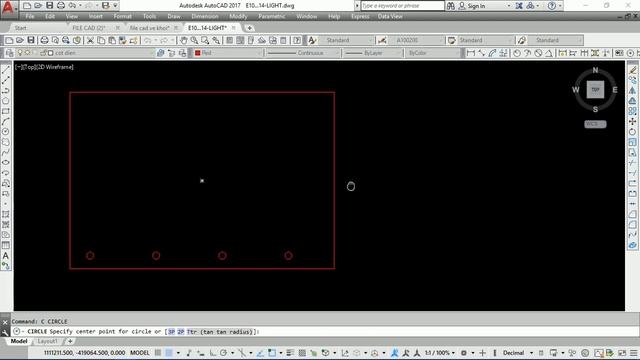The image size is (640, 360).
Task: Click the Ttr (tan tan radius) option
Action: [220, 332]
